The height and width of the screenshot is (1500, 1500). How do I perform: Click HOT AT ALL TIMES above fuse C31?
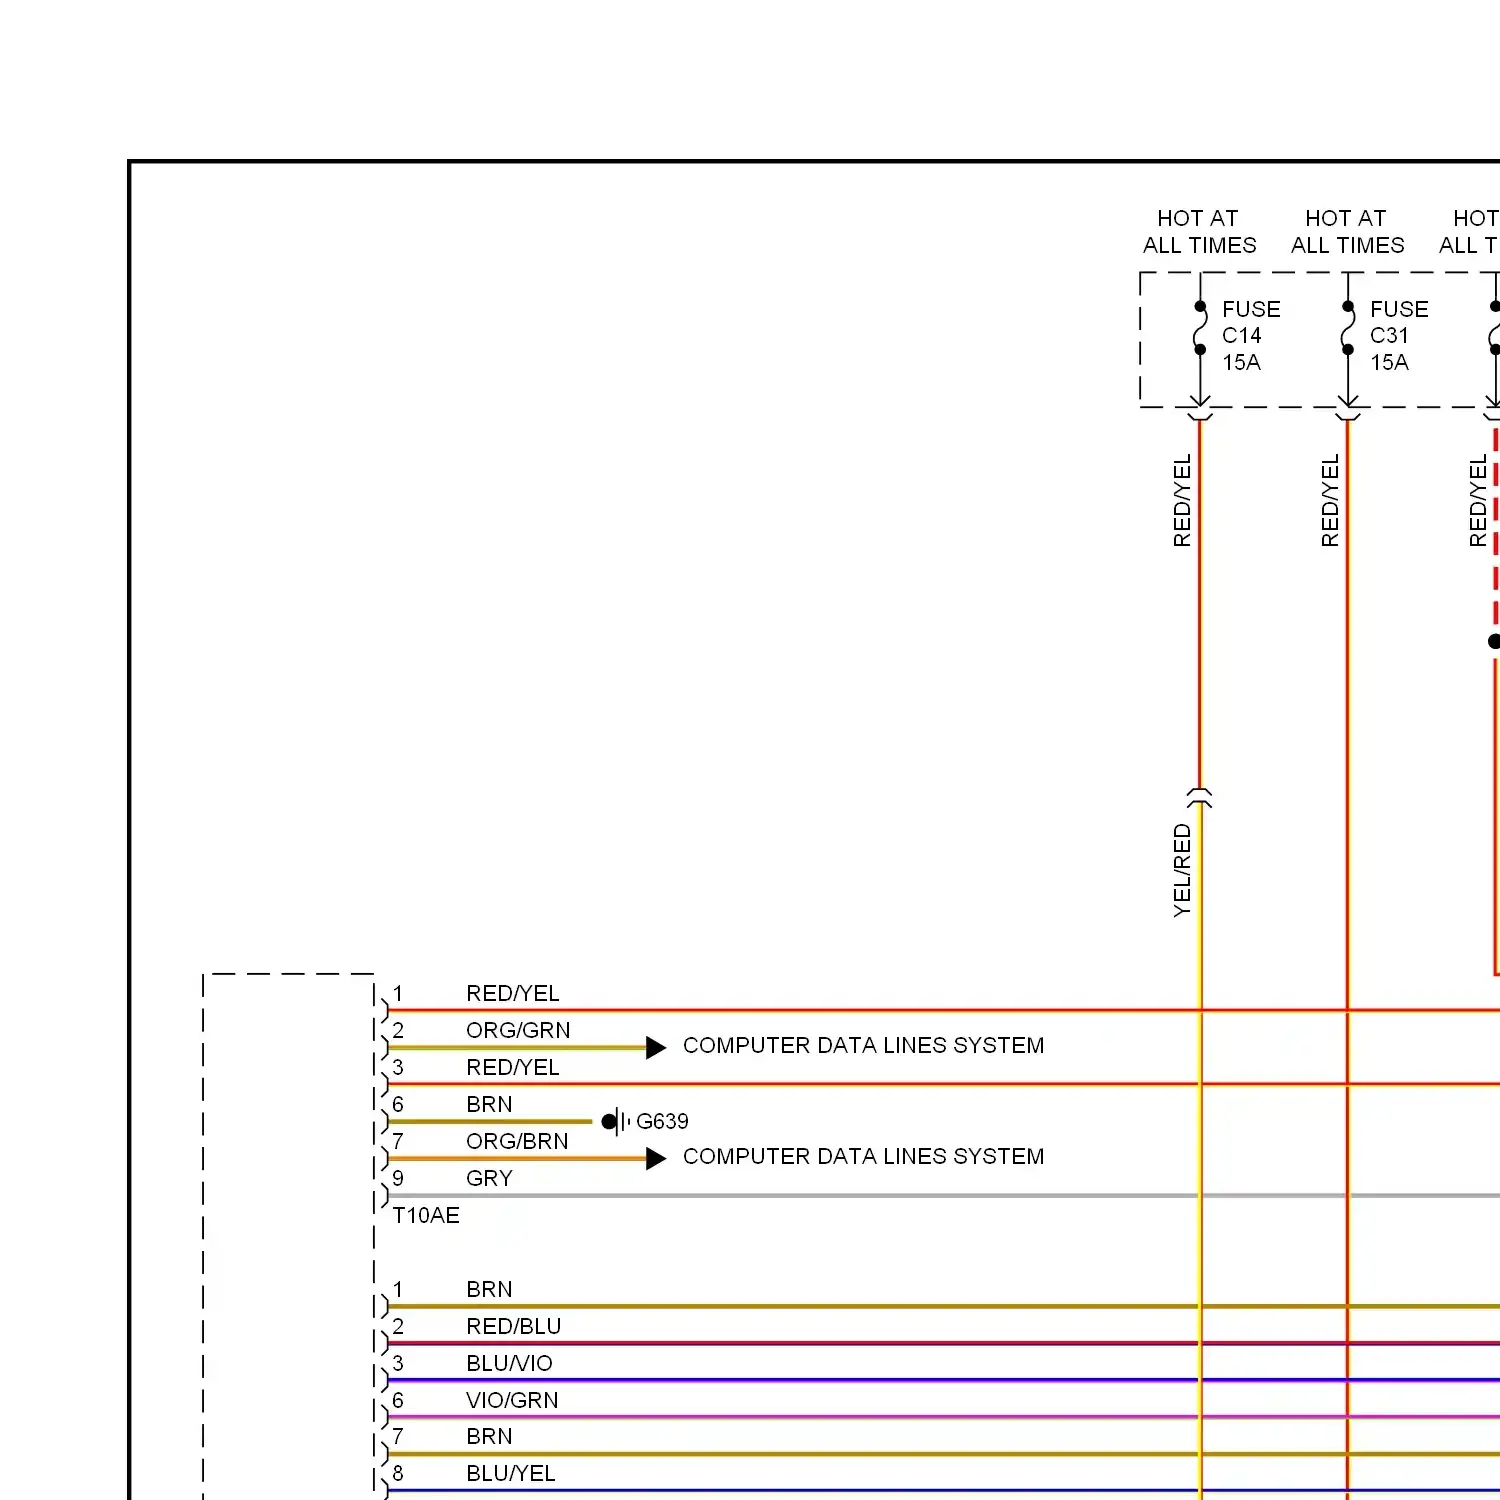point(1347,232)
